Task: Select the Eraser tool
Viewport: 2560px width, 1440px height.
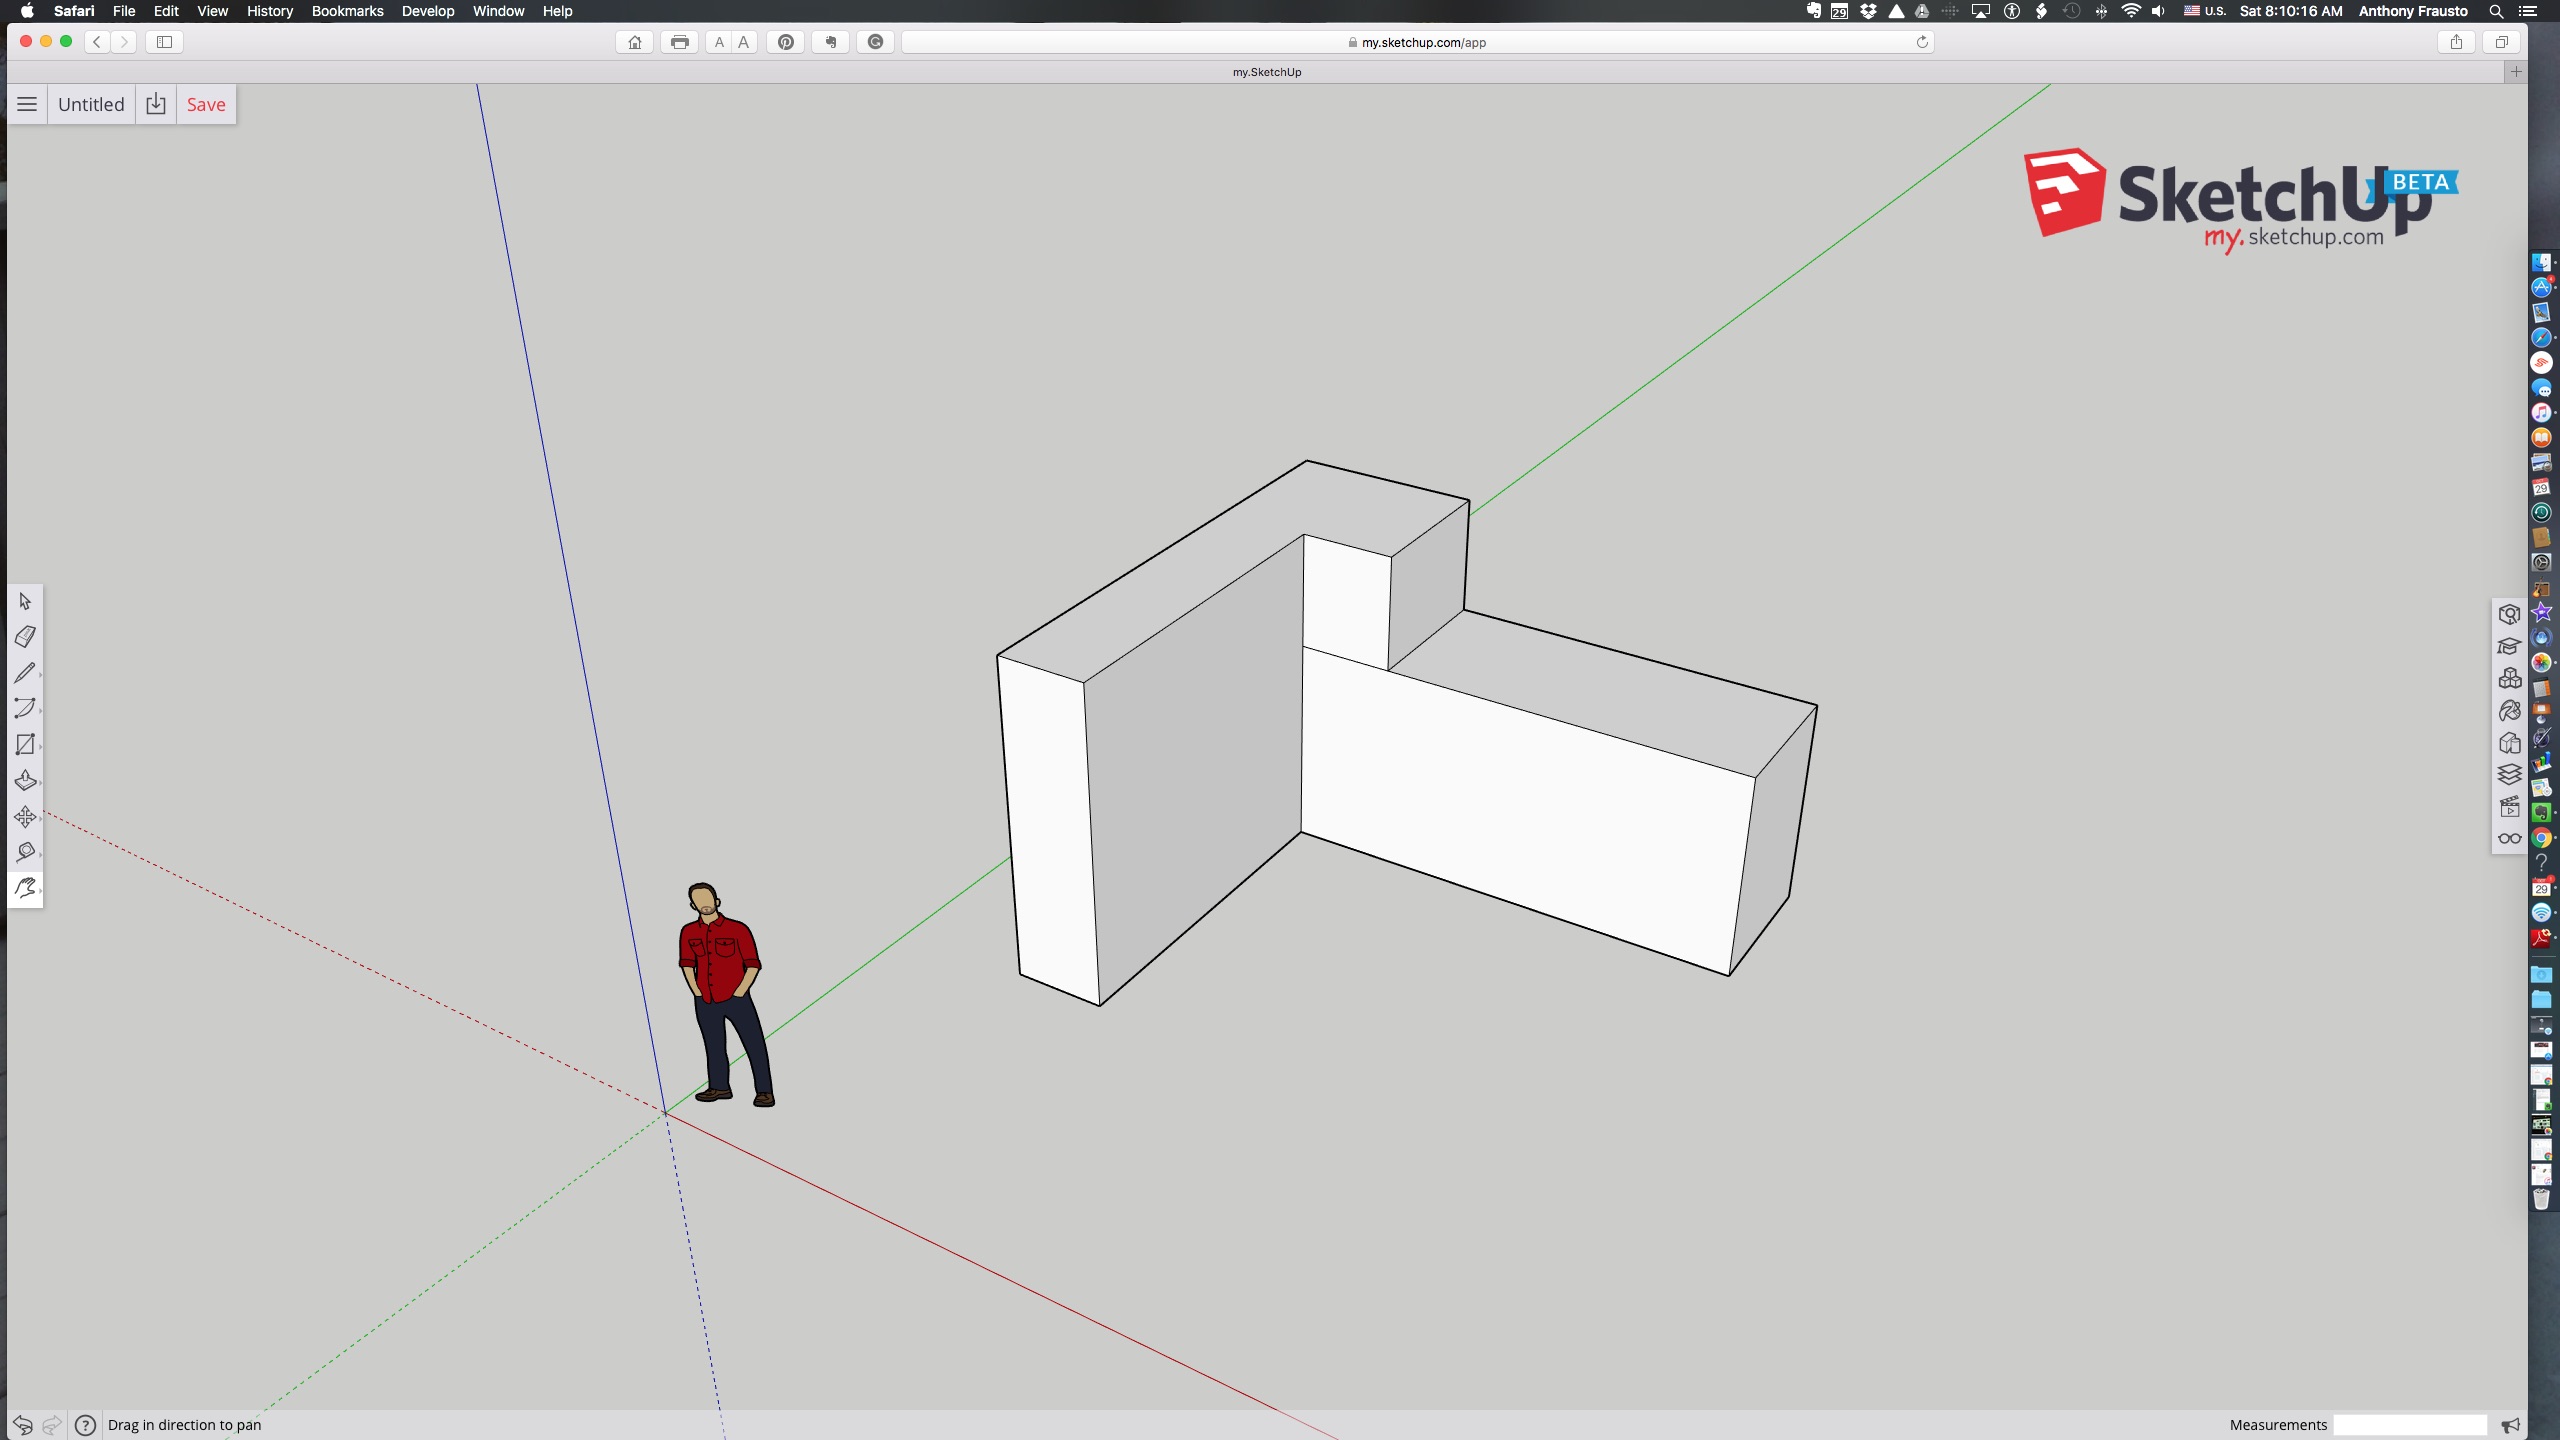Action: click(x=25, y=636)
